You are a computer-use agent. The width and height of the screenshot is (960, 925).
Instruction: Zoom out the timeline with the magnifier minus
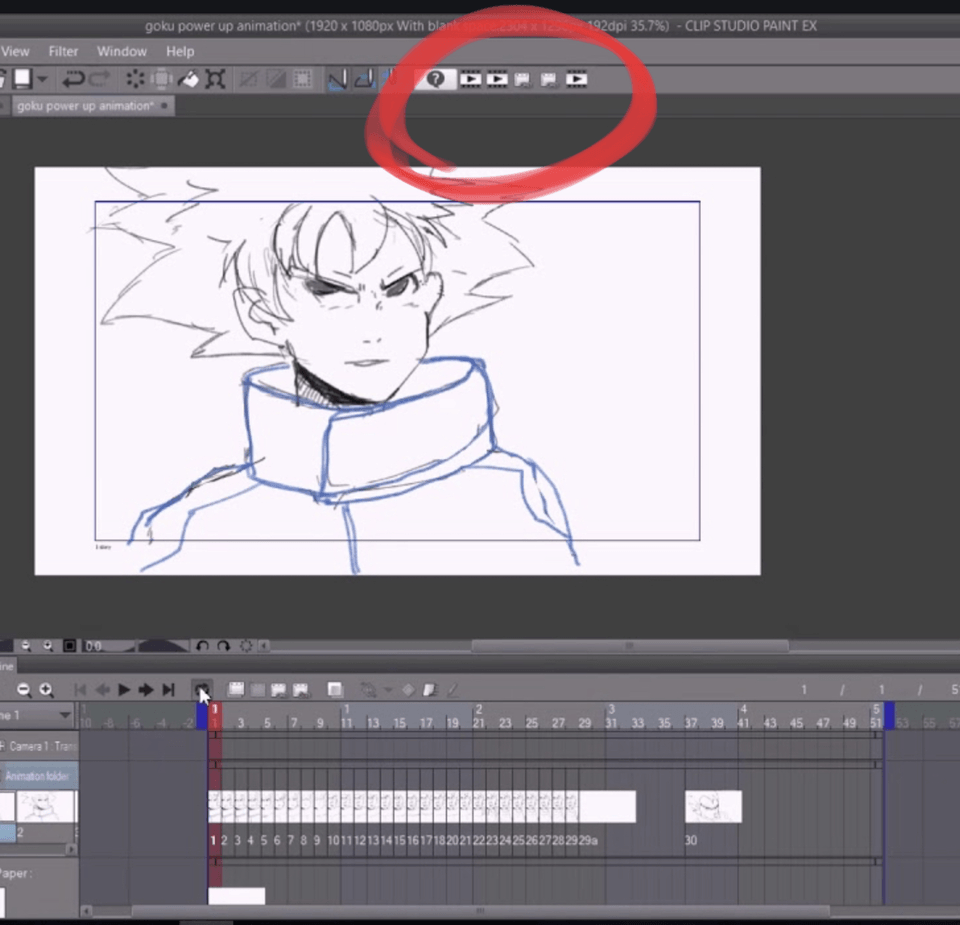pos(23,690)
